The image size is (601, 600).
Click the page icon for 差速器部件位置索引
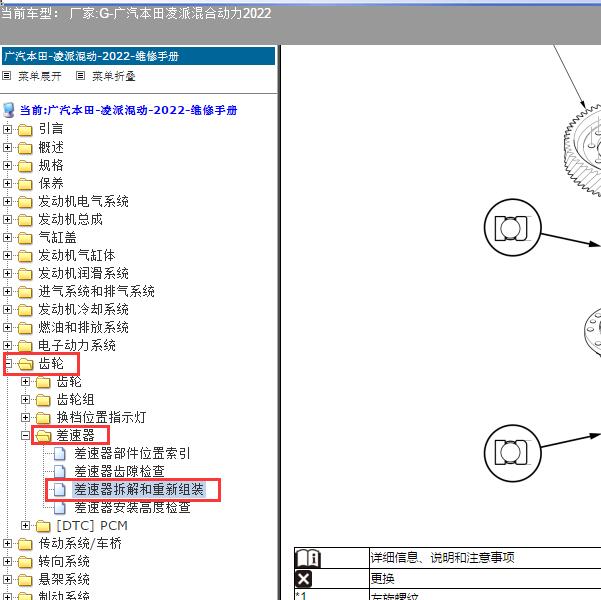pyautogui.click(x=59, y=454)
